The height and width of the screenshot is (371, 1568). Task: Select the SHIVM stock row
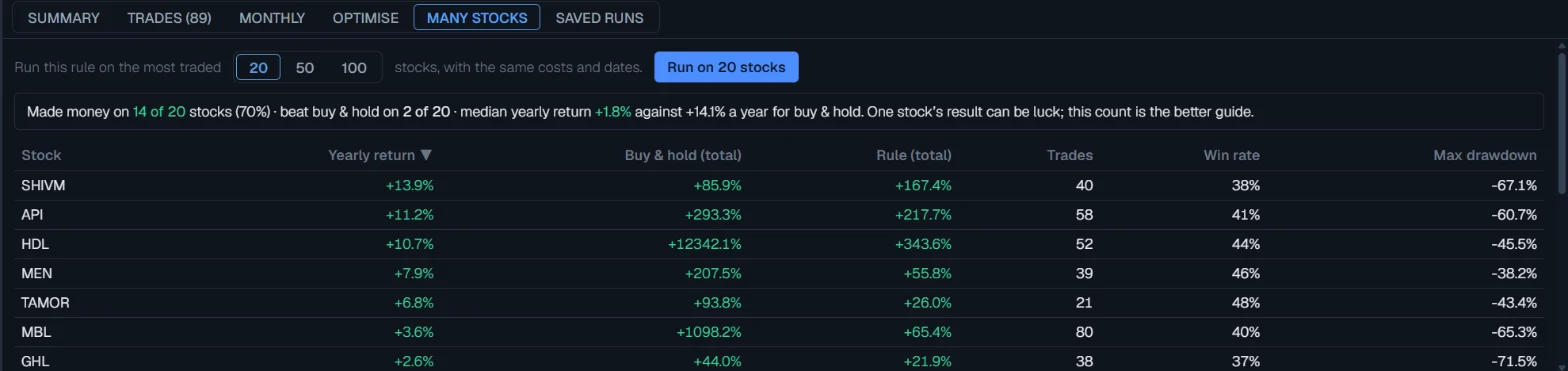click(x=779, y=185)
